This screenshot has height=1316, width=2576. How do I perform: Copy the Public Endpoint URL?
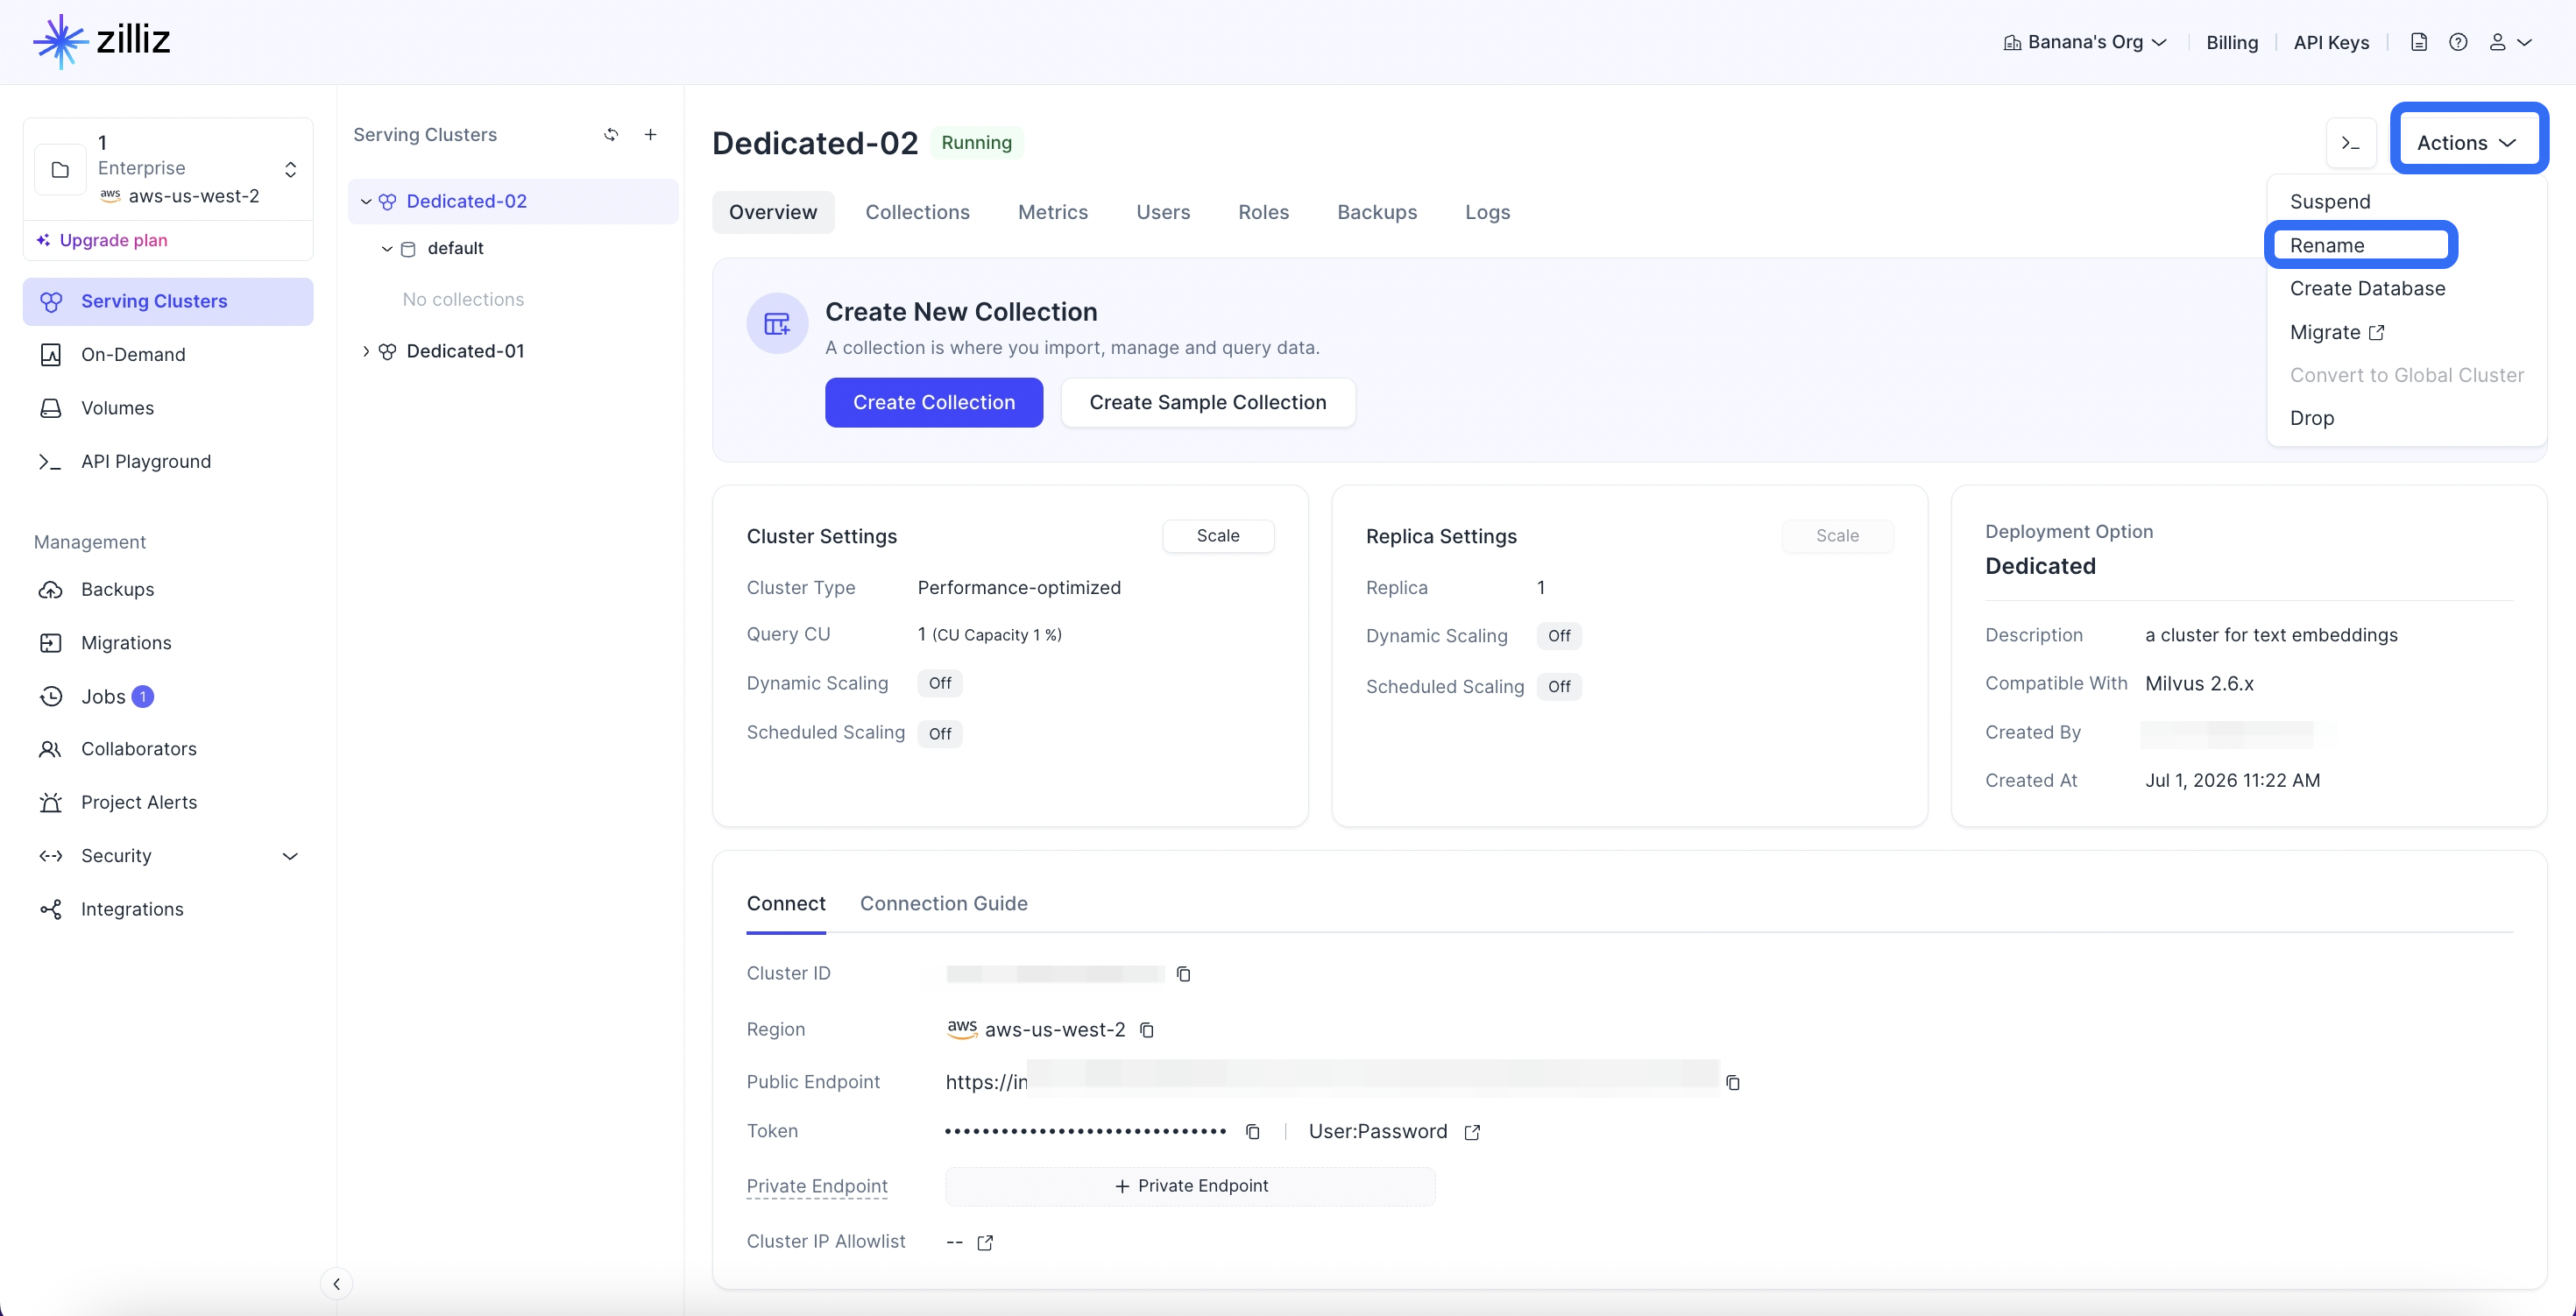[x=1733, y=1083]
